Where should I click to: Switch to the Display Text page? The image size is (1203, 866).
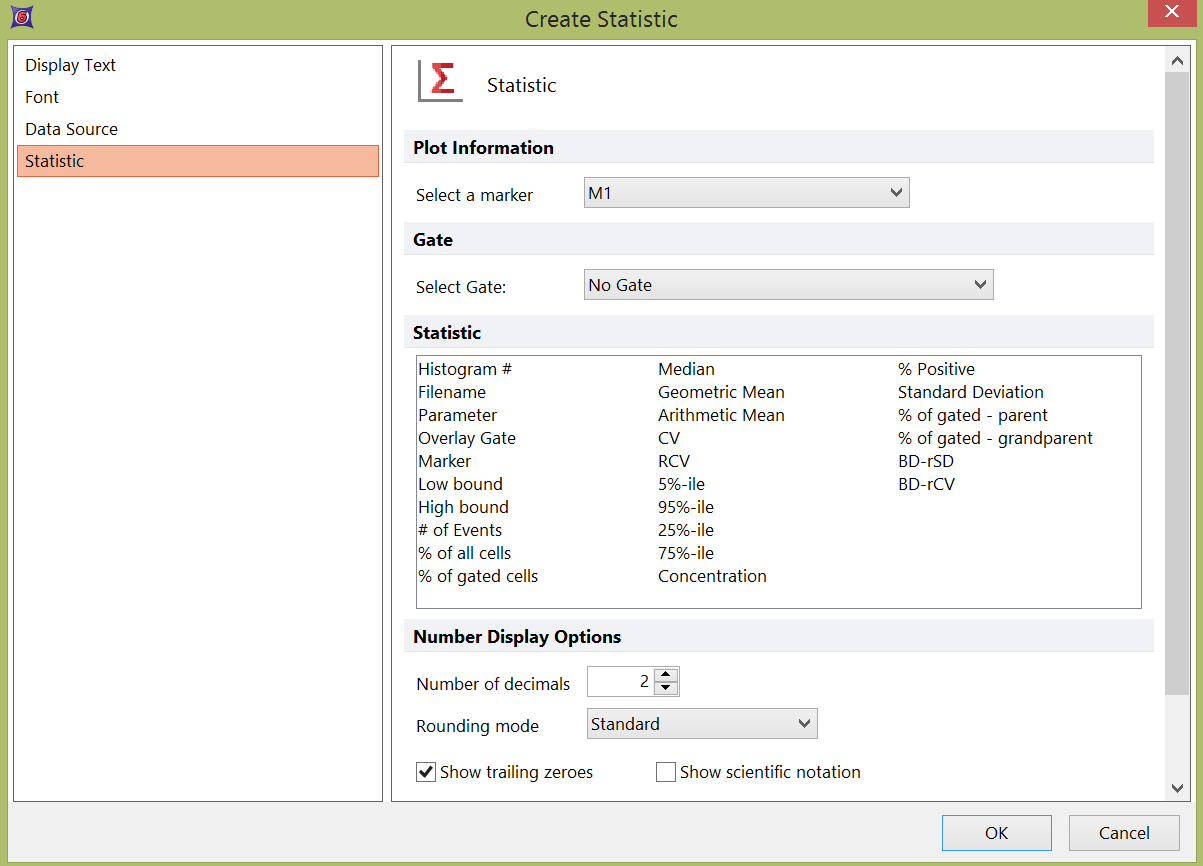(x=71, y=65)
